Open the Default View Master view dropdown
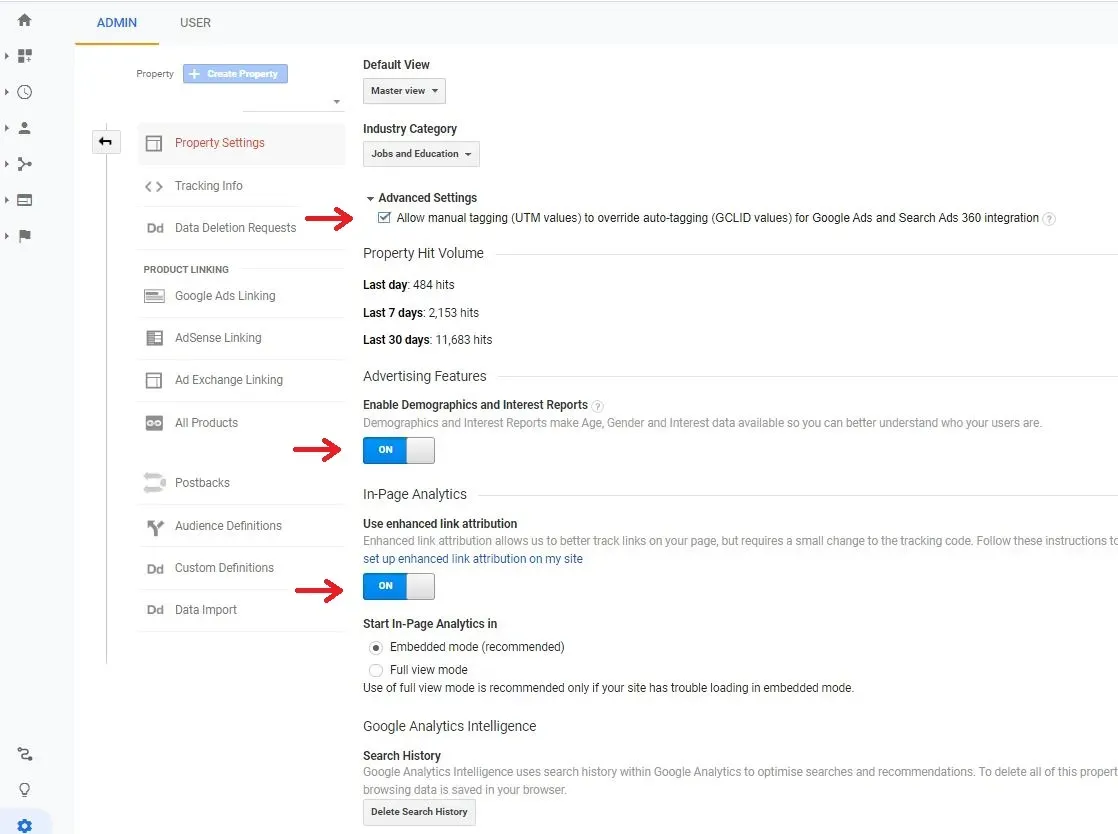 point(404,91)
